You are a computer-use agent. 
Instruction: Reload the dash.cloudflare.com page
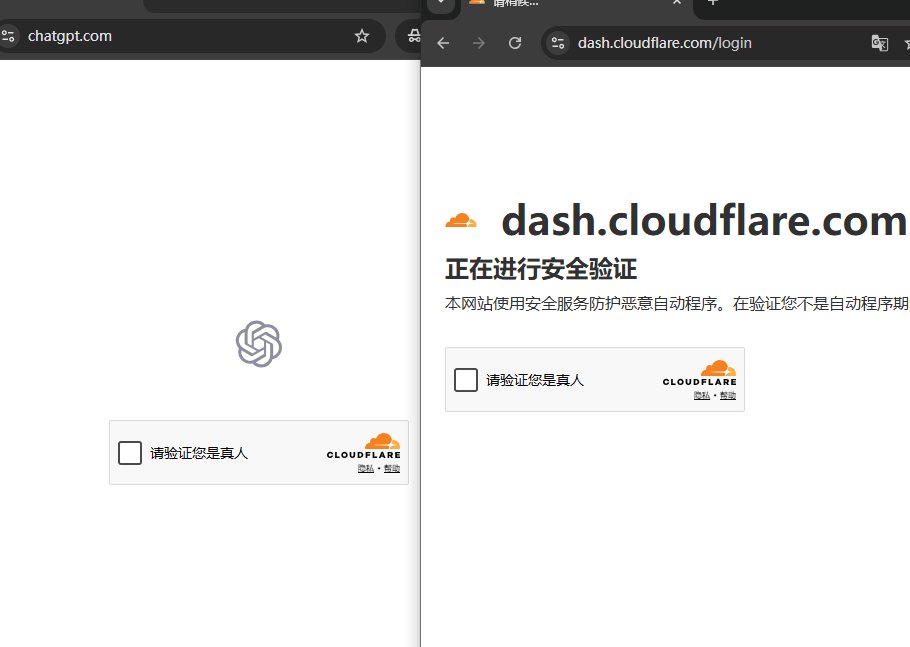tap(515, 43)
